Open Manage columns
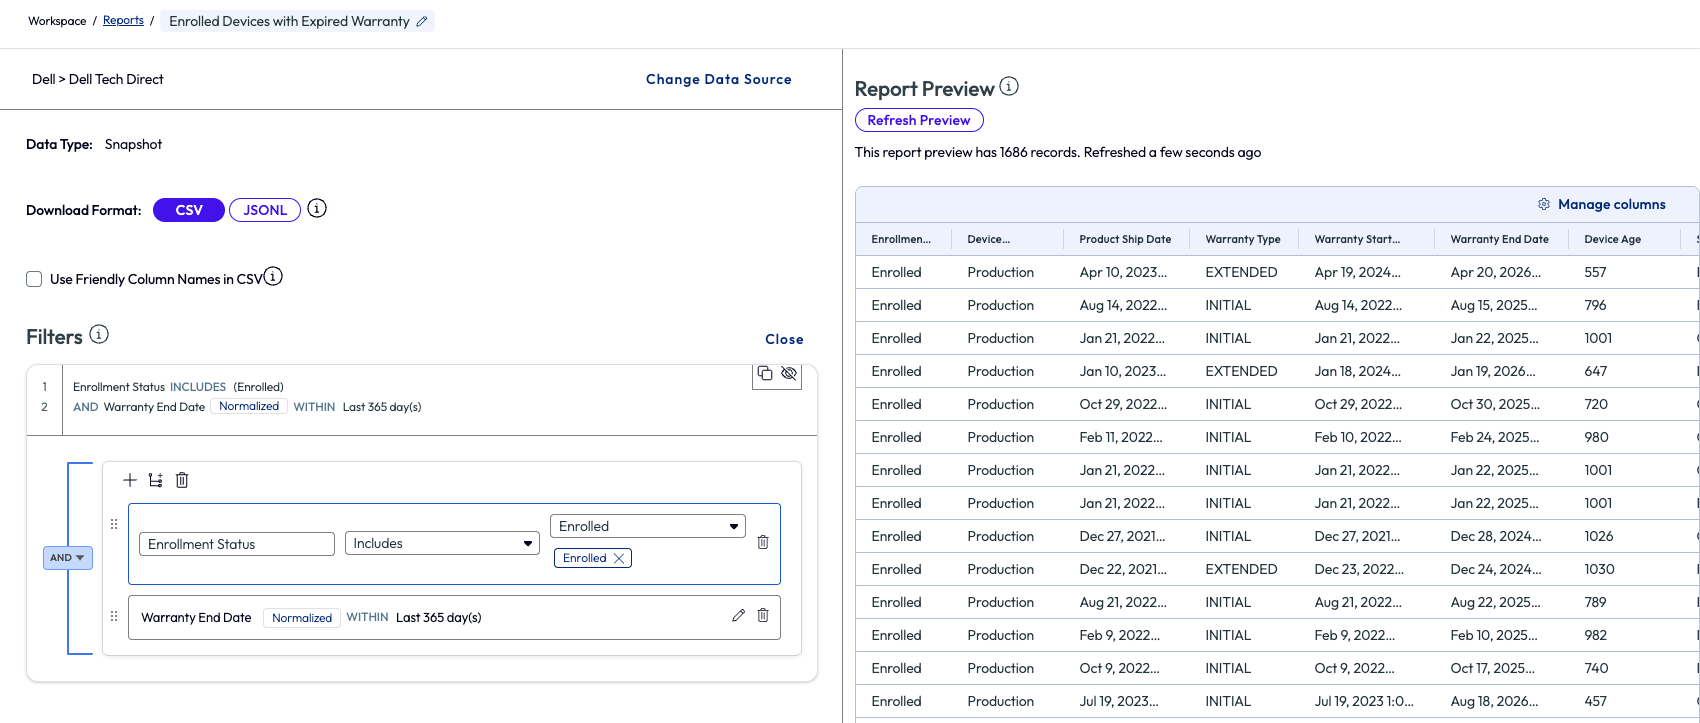Screen dimensions: 1700x723 tap(1611, 204)
